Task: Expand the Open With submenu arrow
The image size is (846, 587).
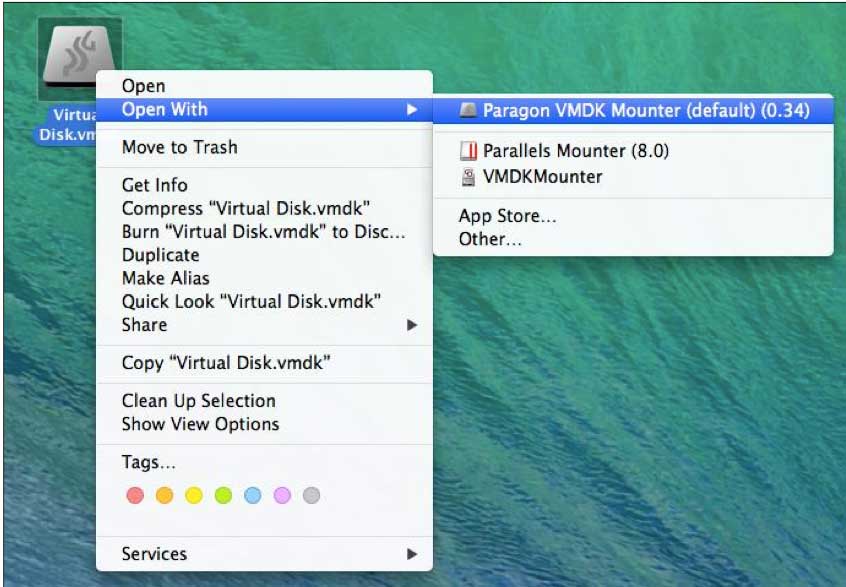Action: point(412,110)
